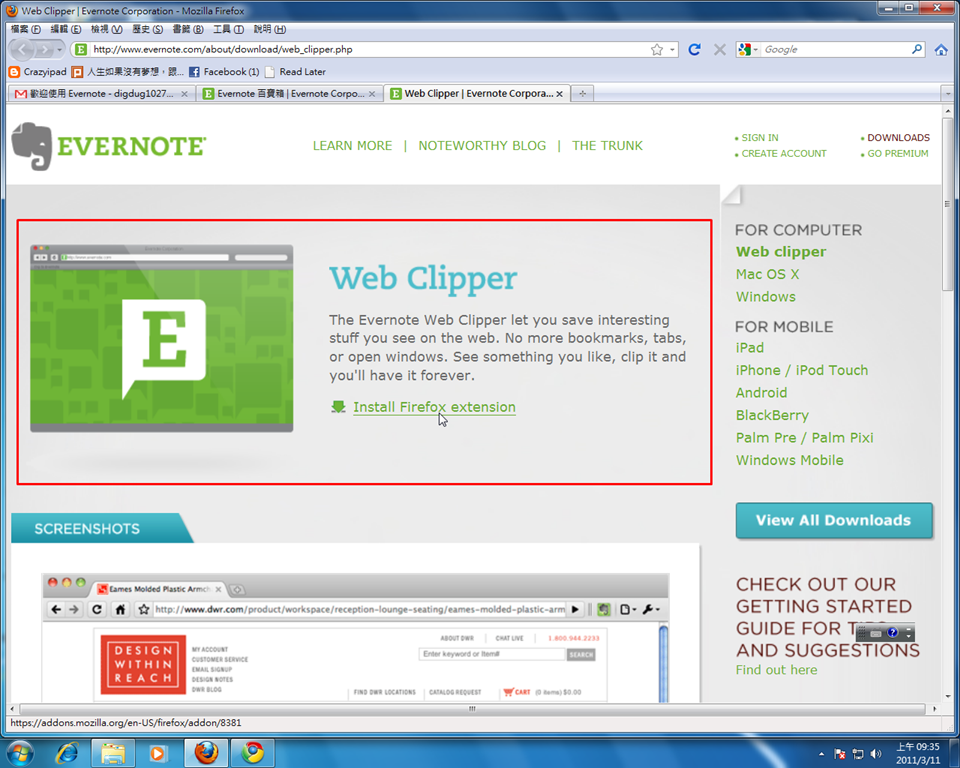
Task: Select Web clipper in the sidebar
Action: [x=781, y=252]
